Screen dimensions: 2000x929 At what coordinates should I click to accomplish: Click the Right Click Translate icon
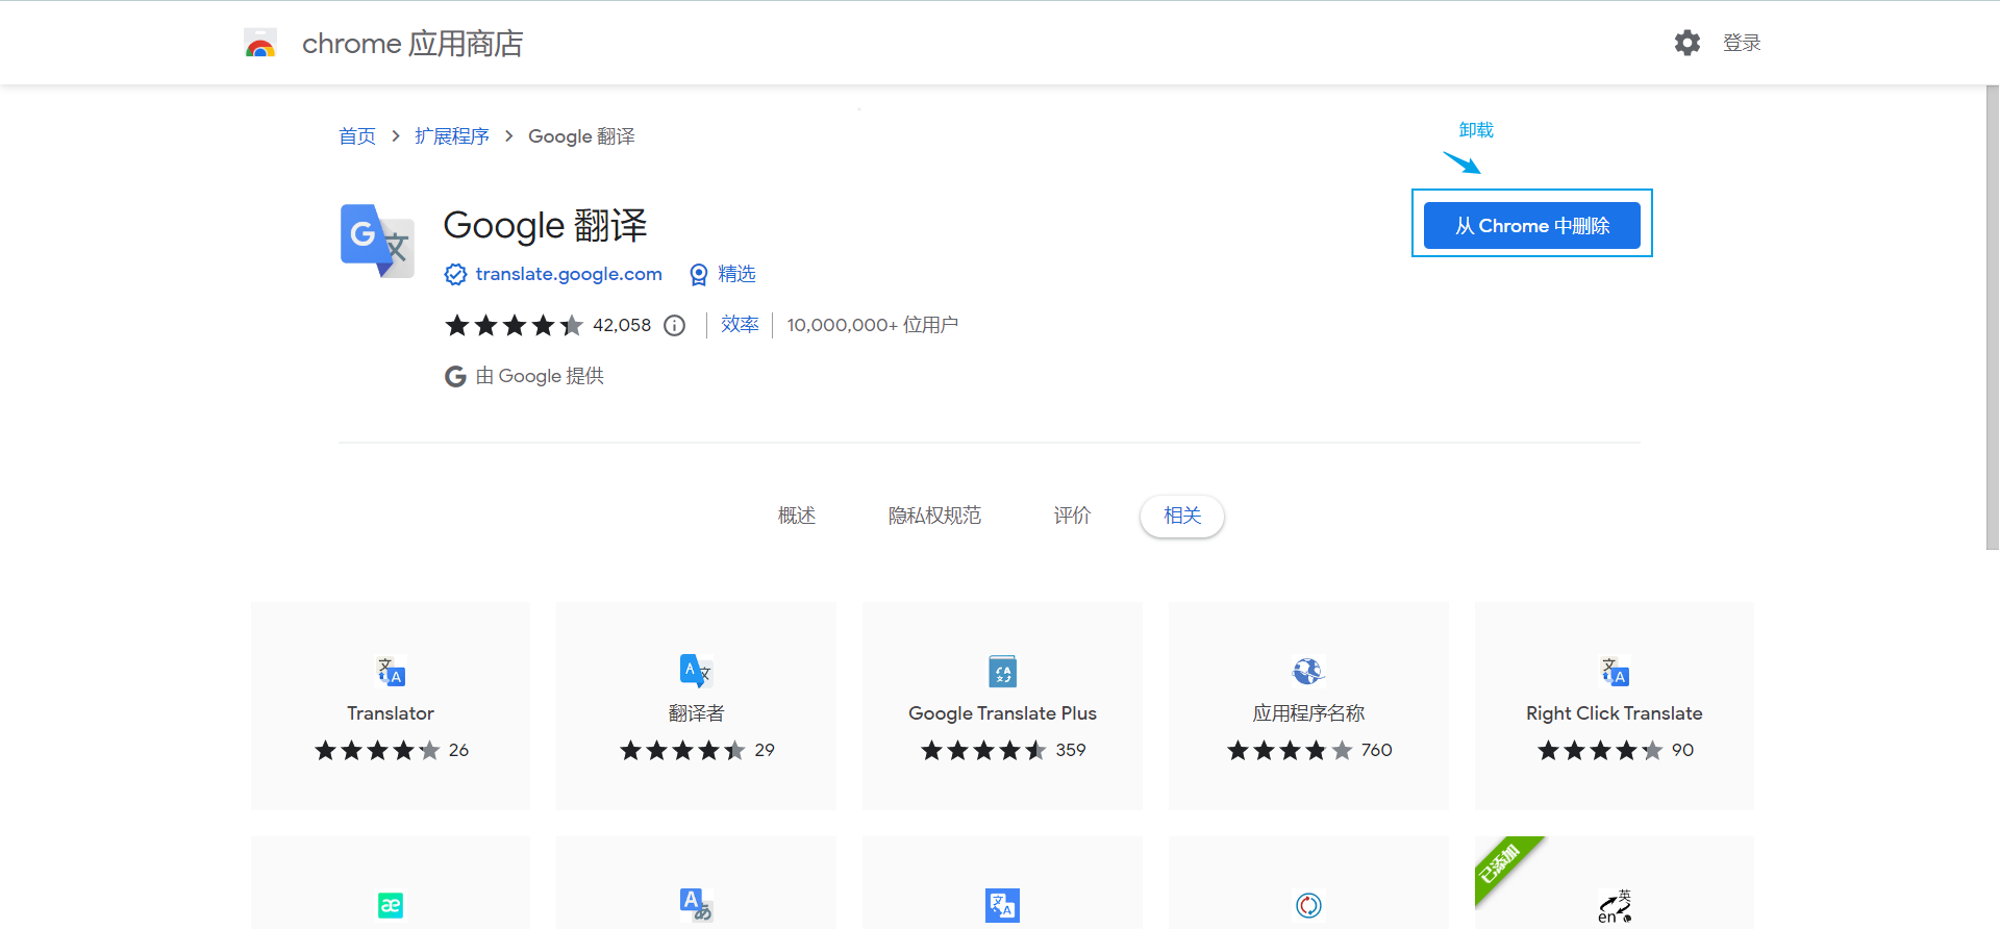tap(1614, 671)
